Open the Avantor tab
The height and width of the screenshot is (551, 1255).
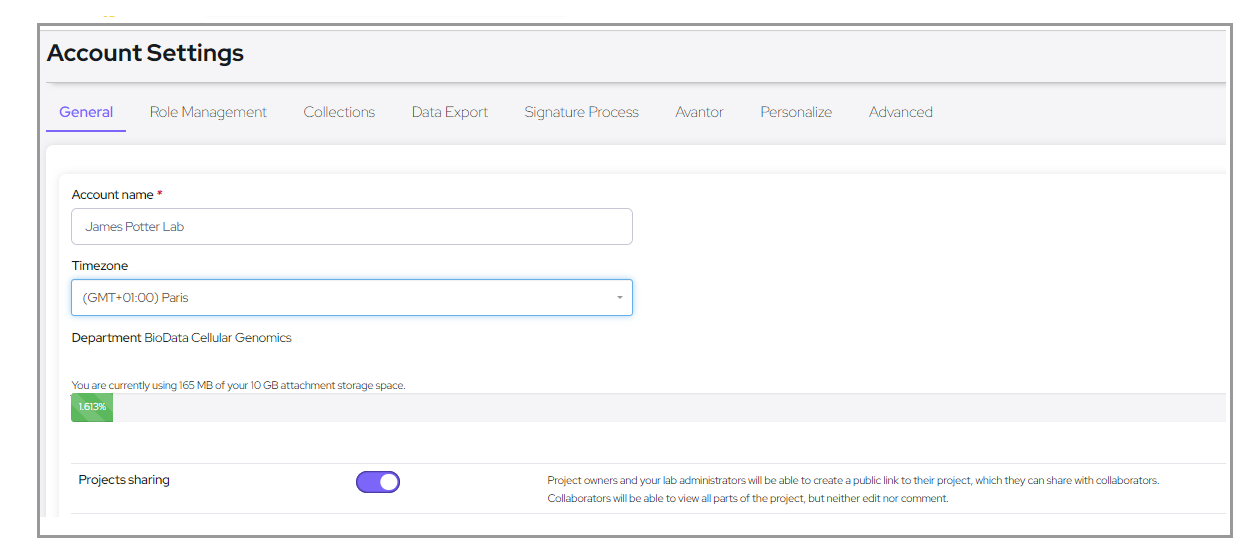699,112
